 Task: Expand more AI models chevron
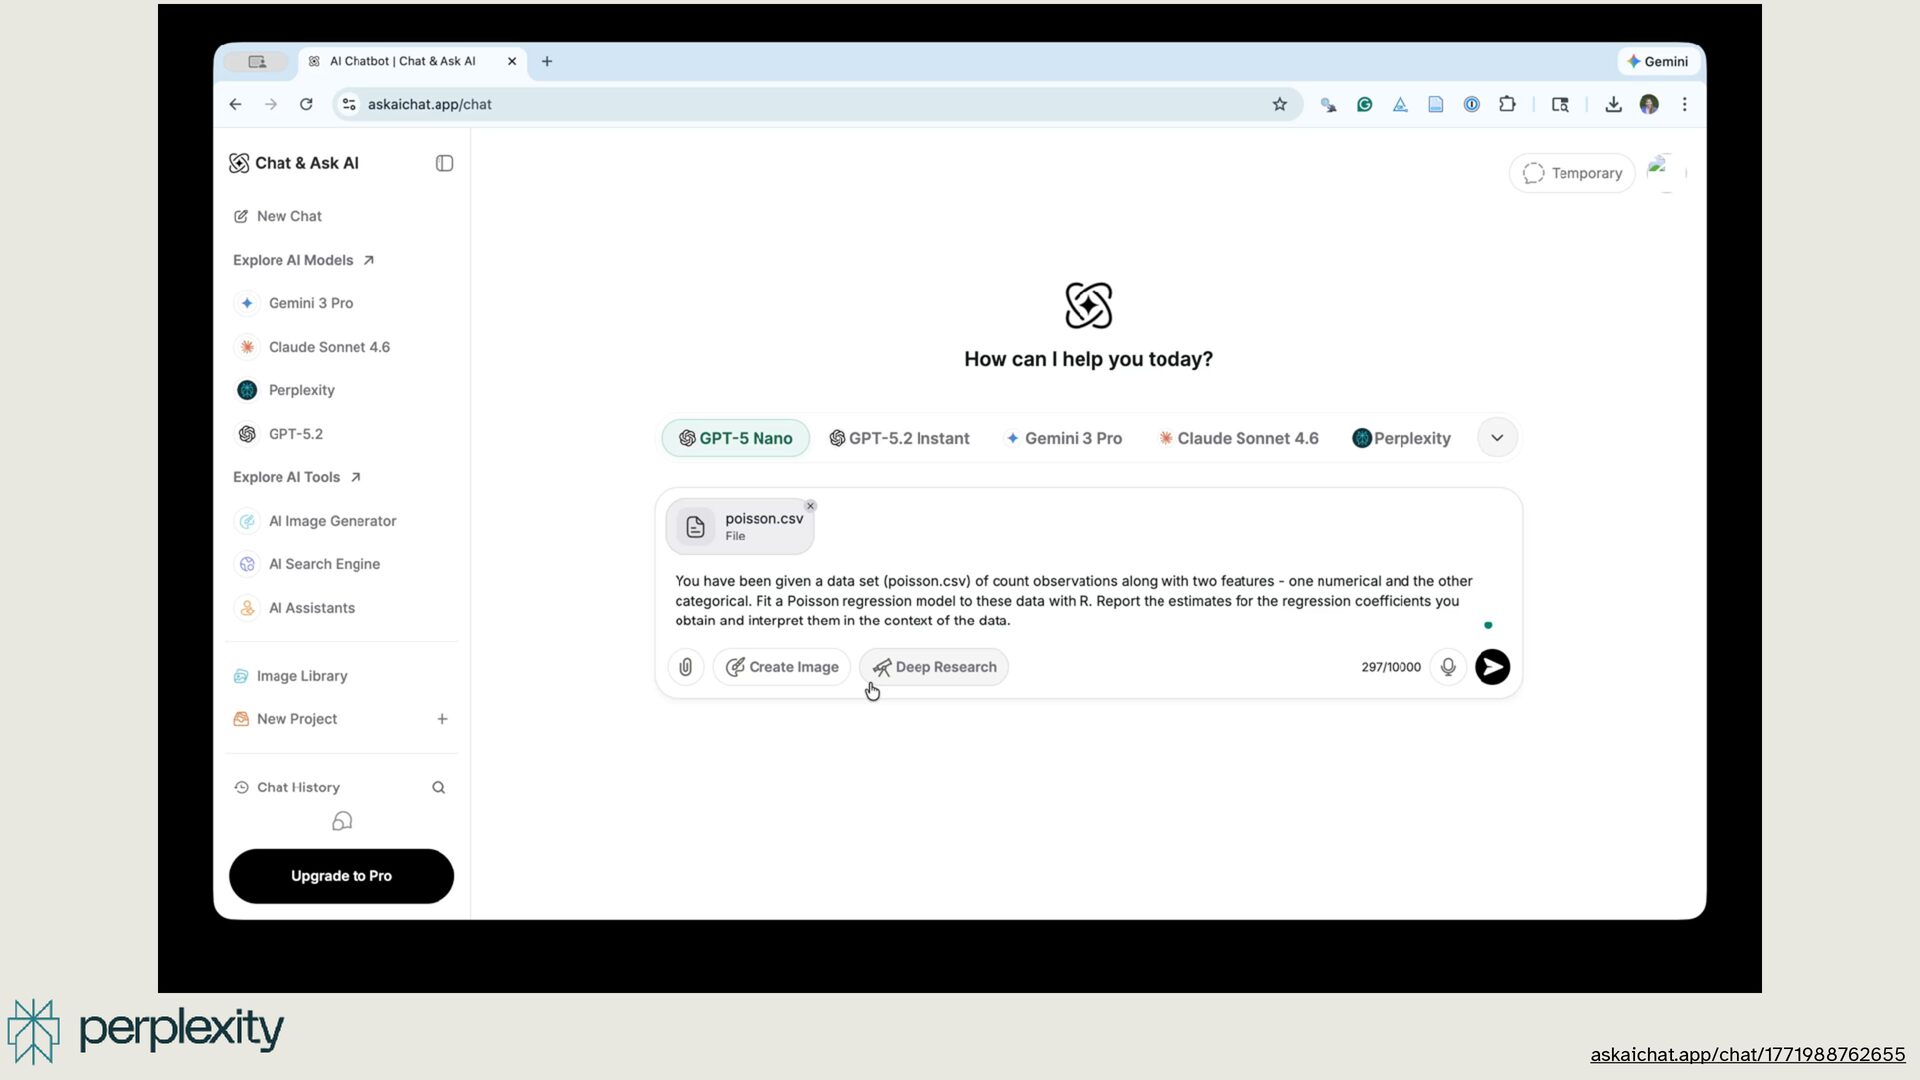tap(1497, 438)
